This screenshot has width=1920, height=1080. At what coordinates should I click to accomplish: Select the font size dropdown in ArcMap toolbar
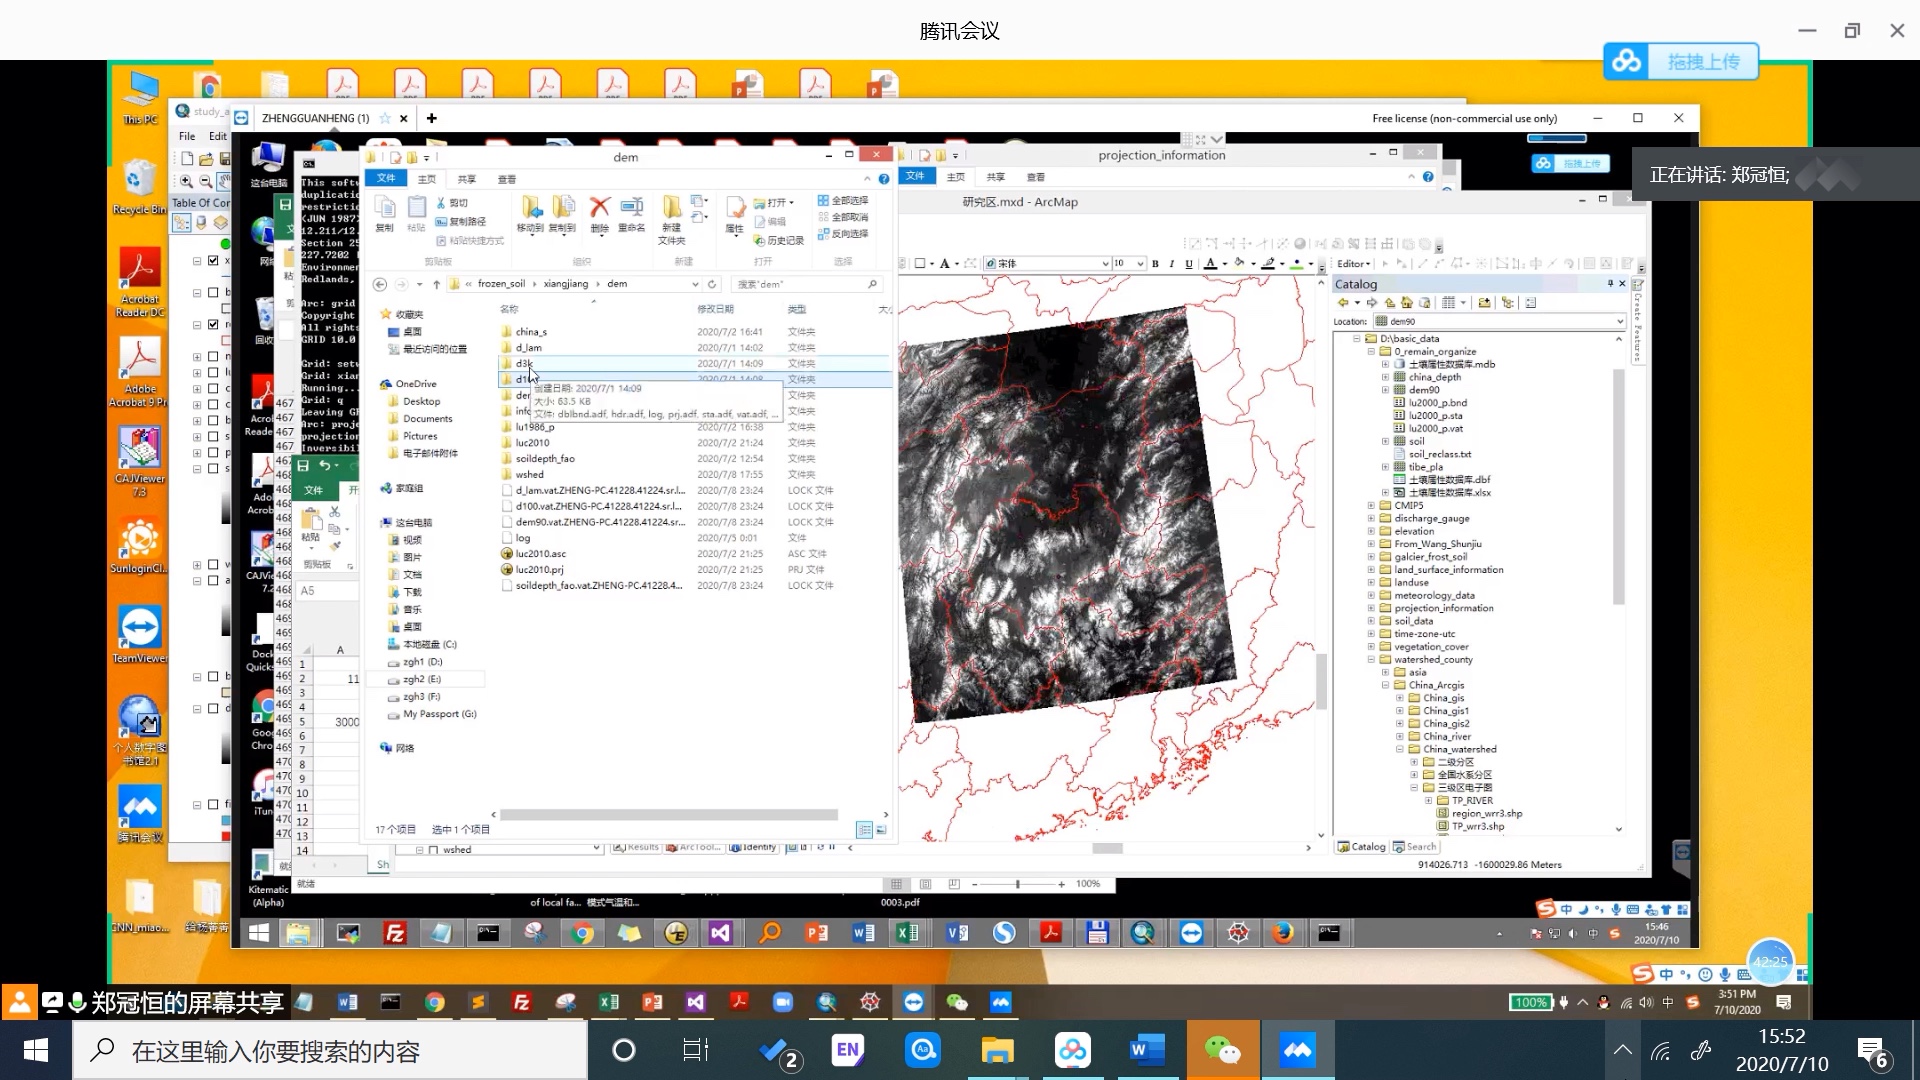(x=1124, y=262)
